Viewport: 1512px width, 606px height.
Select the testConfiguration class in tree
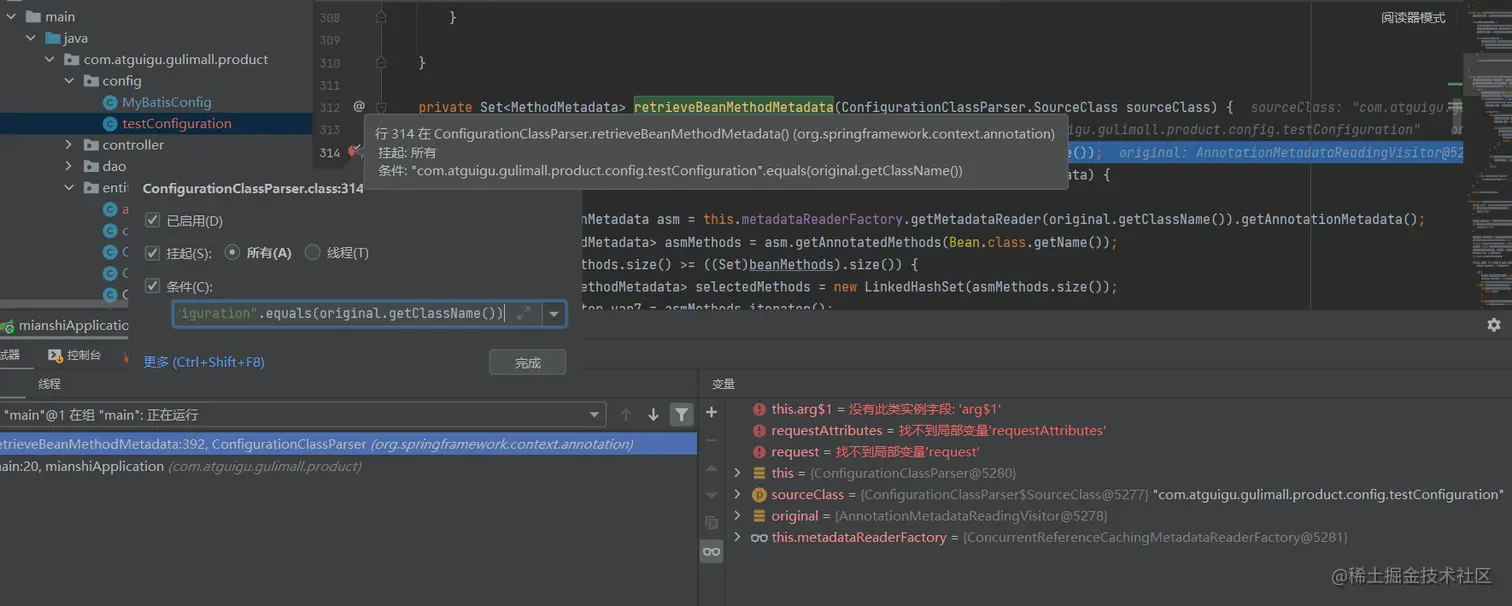coord(176,124)
